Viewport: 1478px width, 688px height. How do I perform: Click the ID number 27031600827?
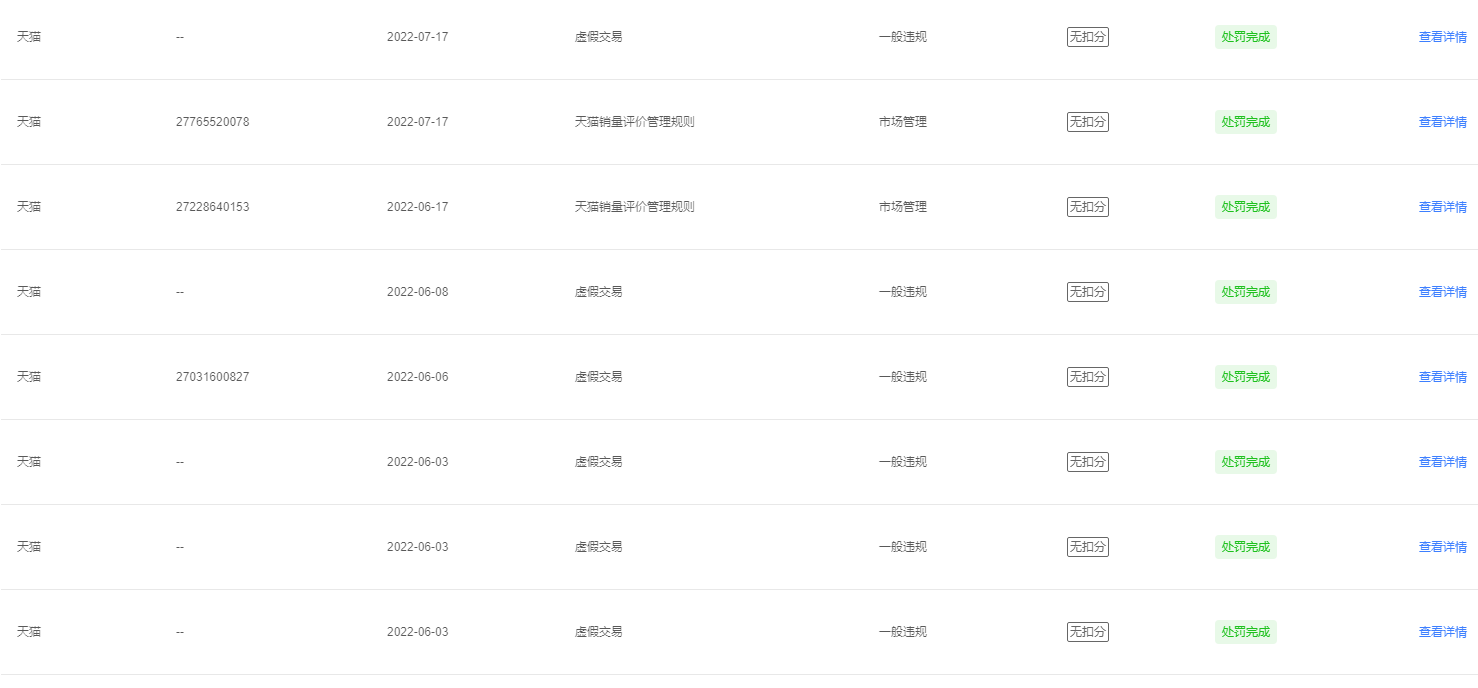coord(212,377)
